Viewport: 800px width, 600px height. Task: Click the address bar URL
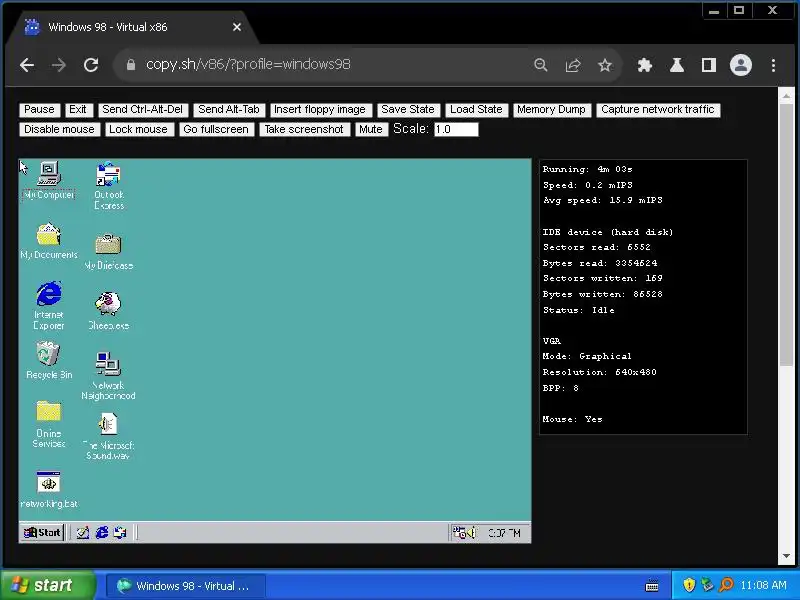pyautogui.click(x=248, y=64)
